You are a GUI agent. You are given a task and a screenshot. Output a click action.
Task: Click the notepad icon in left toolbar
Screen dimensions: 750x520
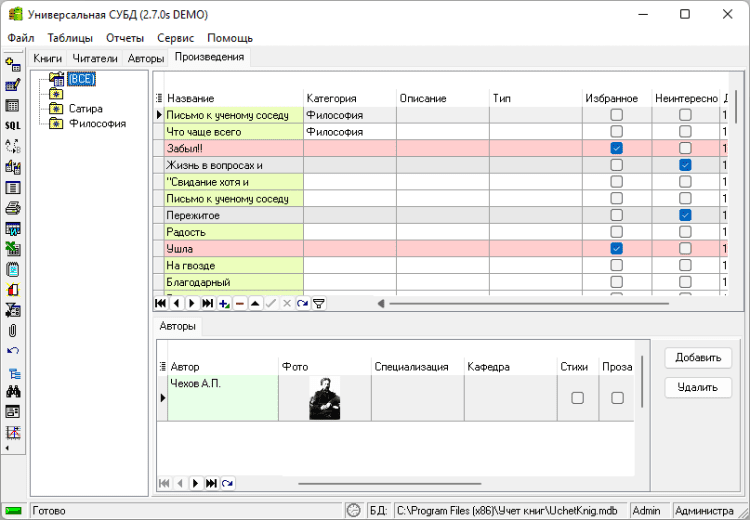tap(13, 269)
